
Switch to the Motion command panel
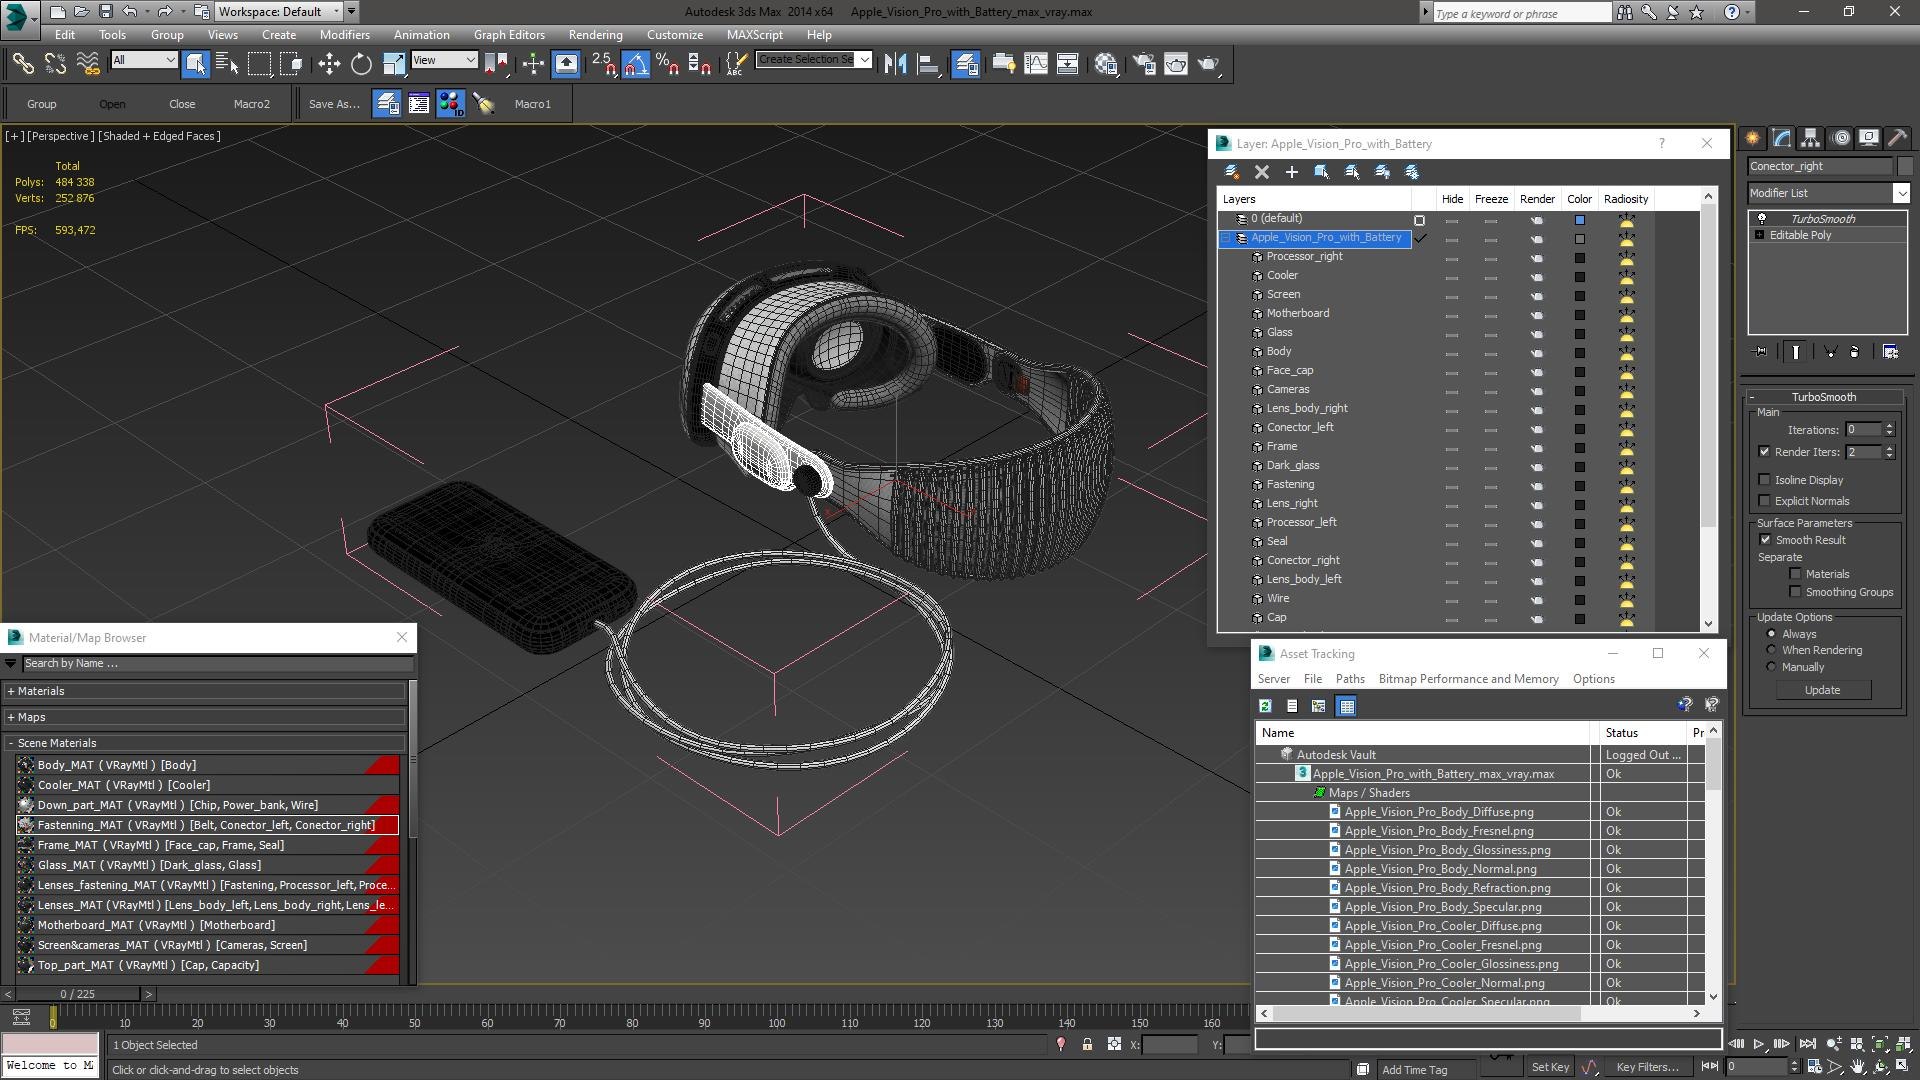point(1840,138)
